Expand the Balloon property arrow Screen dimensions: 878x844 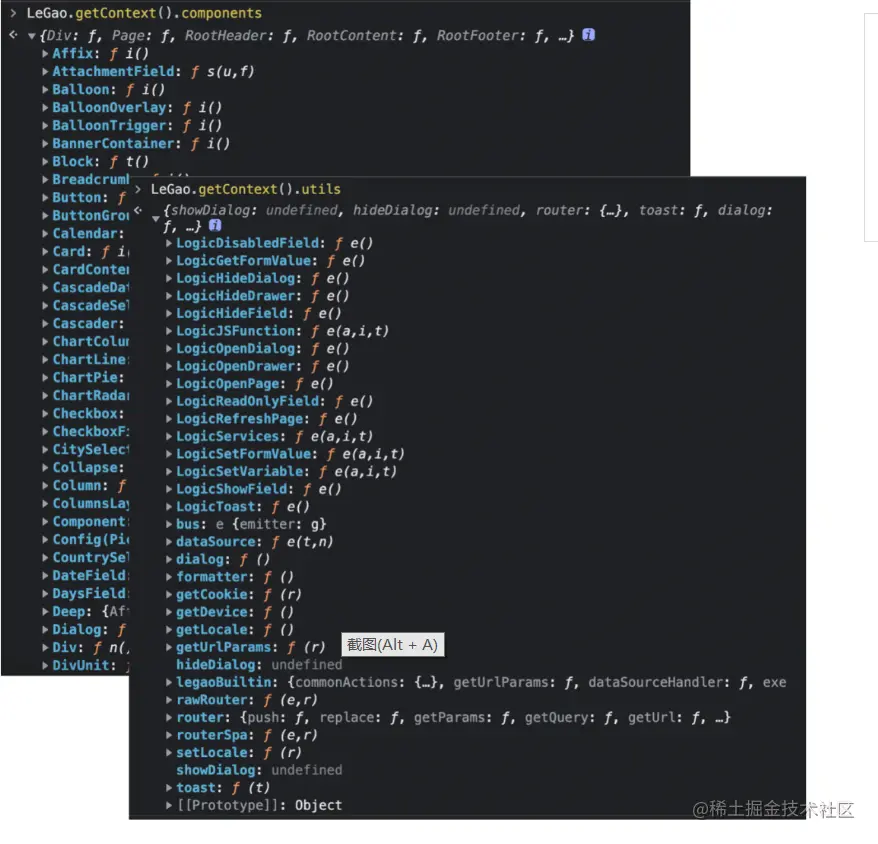pos(45,90)
